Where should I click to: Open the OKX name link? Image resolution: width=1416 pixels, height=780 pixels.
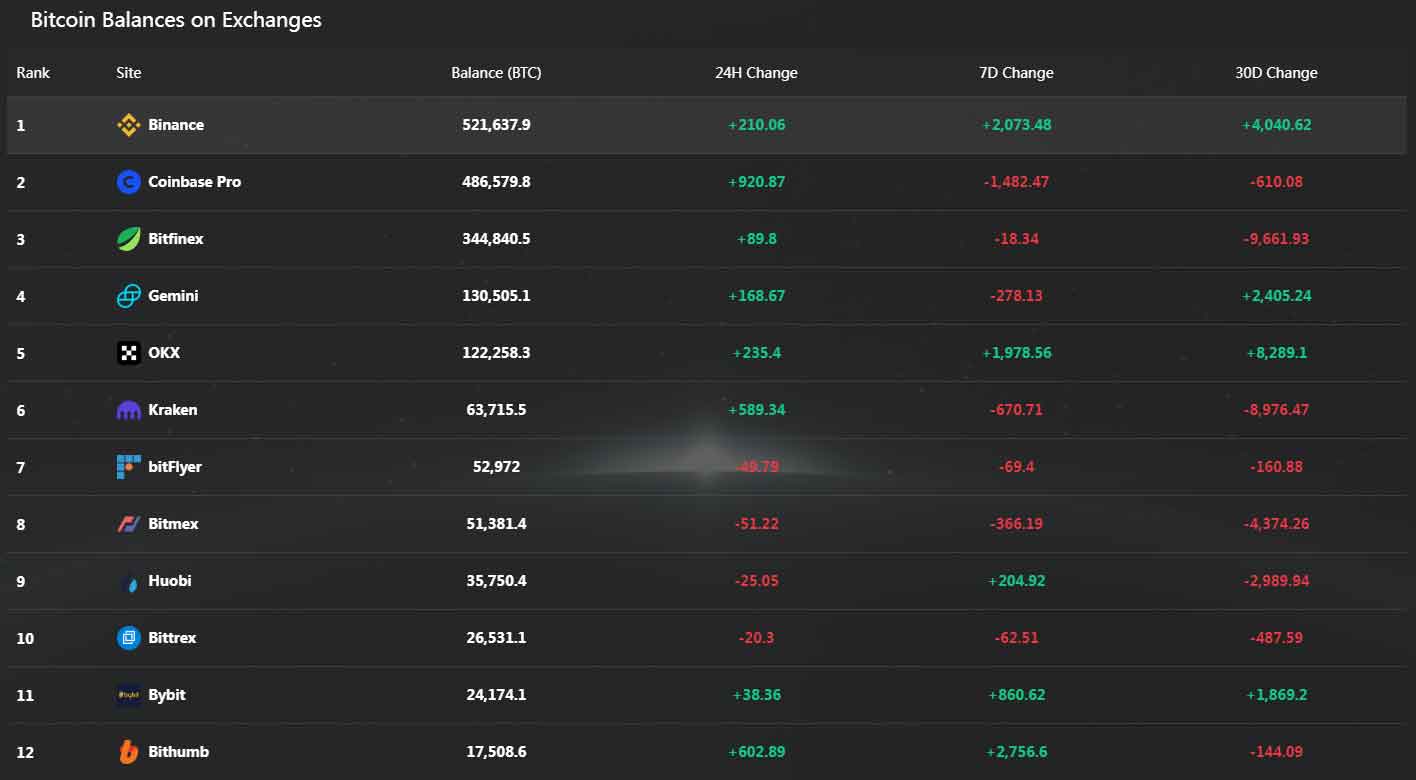164,353
